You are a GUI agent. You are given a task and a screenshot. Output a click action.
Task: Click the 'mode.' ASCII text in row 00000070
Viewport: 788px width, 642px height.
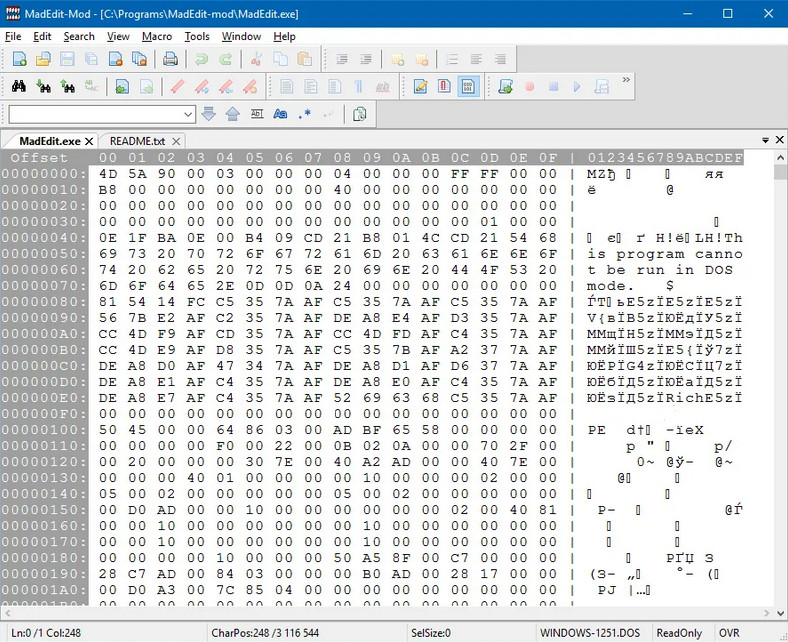pos(610,286)
